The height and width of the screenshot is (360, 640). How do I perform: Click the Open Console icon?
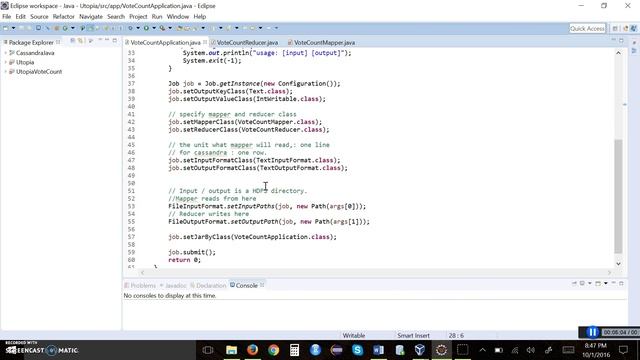pyautogui.click(x=598, y=283)
